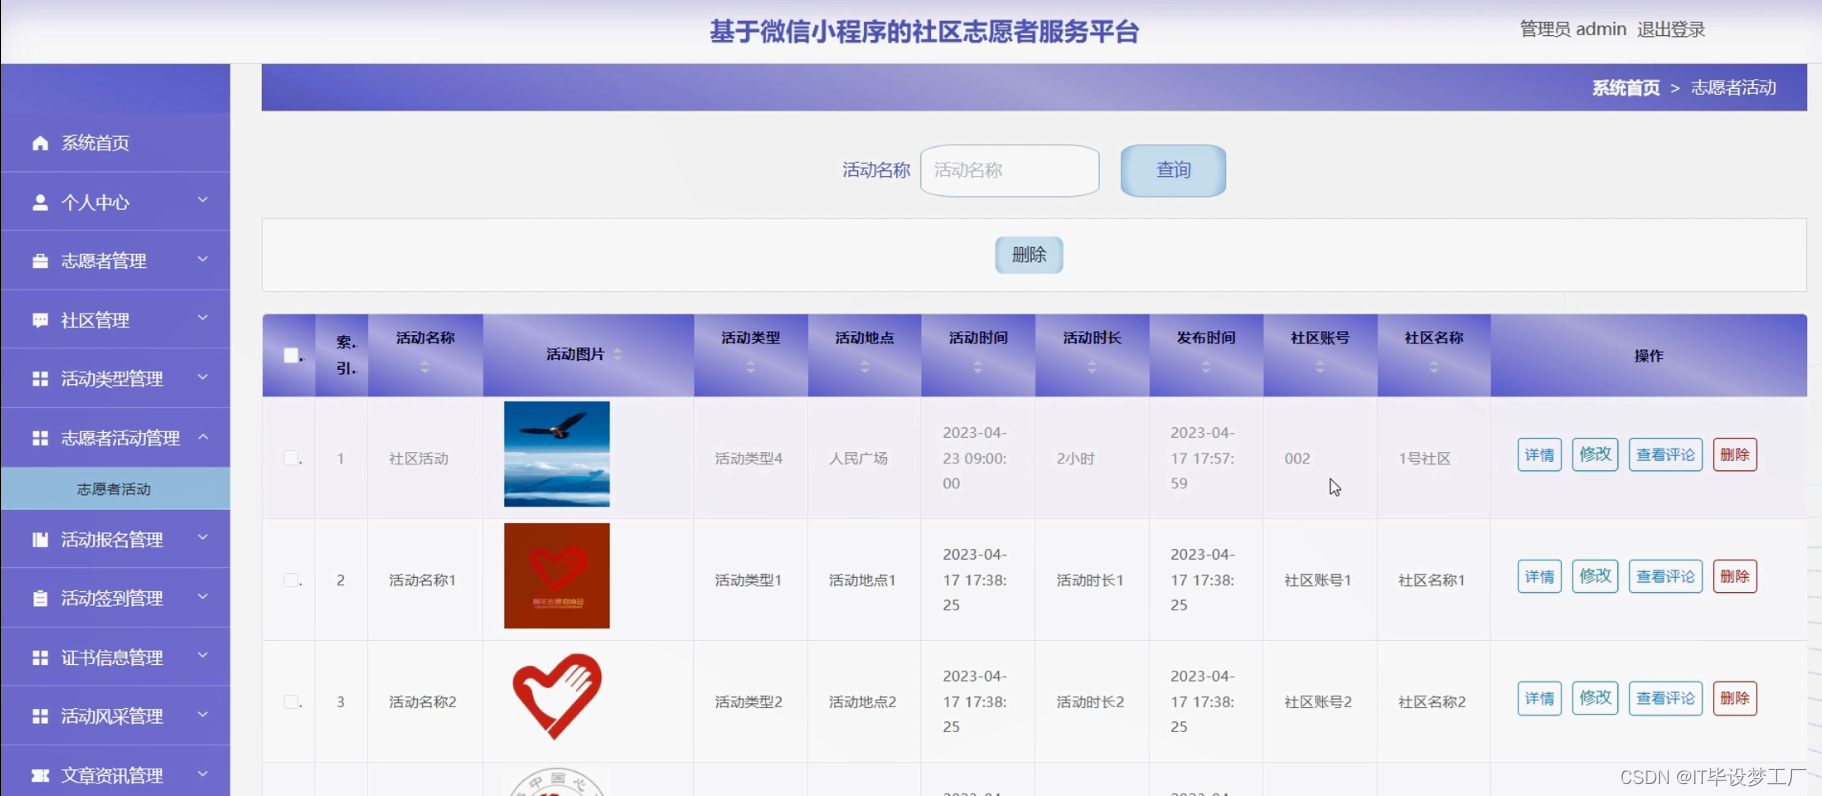Click the clipboard icon beside 活动签到管理
This screenshot has height=796, width=1822.
click(40, 599)
